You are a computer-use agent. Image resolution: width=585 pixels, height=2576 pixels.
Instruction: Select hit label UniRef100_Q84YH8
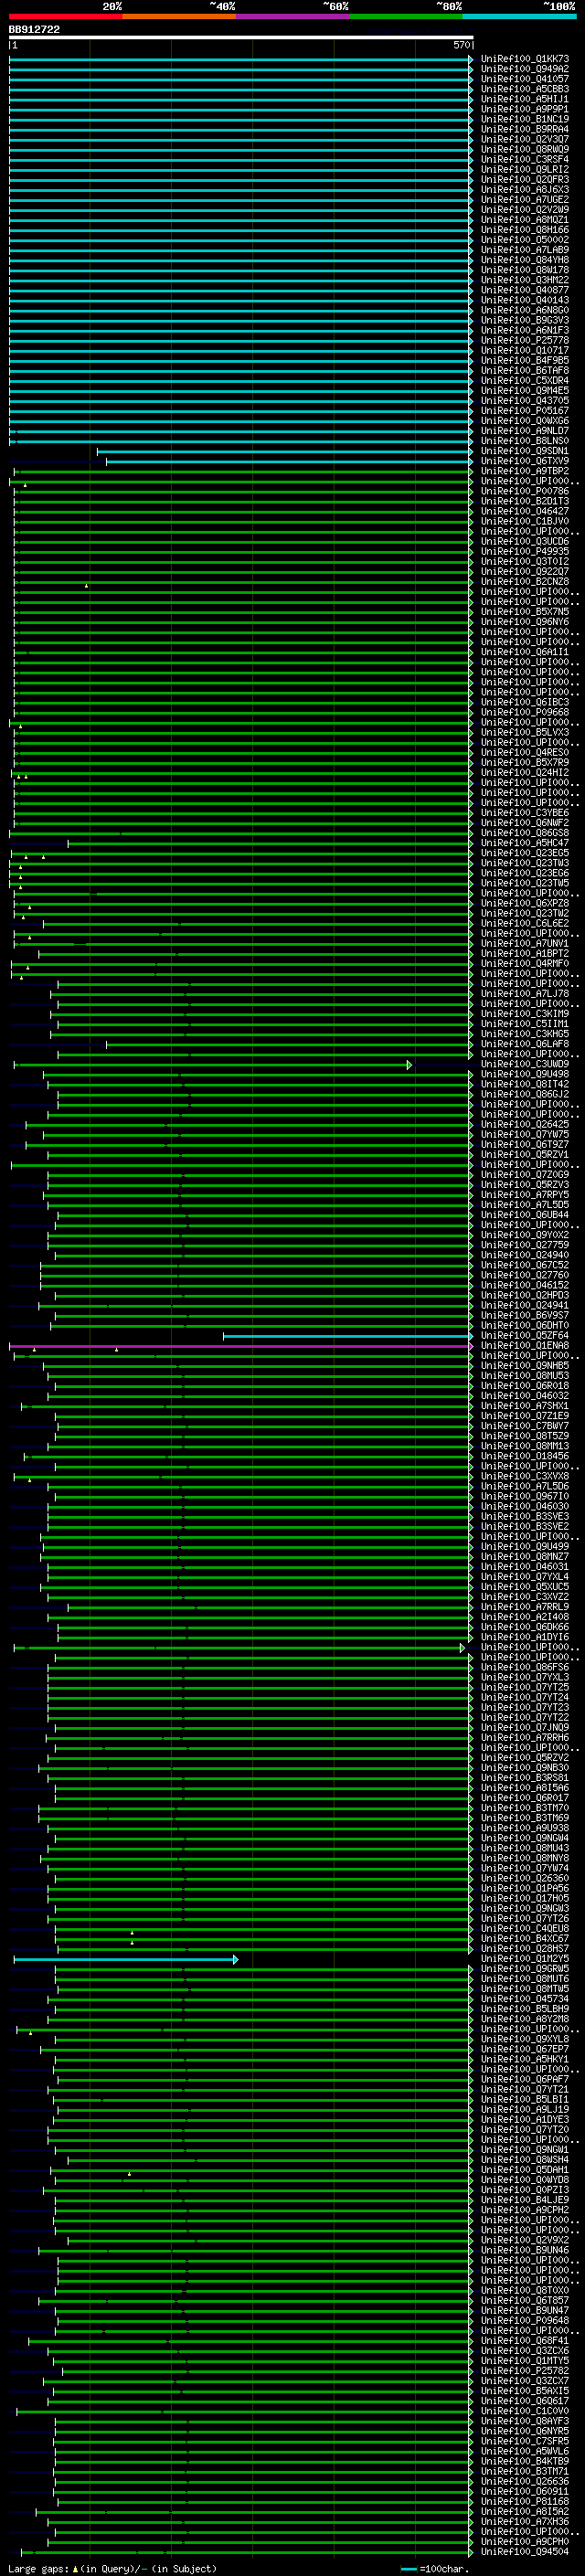524,260
